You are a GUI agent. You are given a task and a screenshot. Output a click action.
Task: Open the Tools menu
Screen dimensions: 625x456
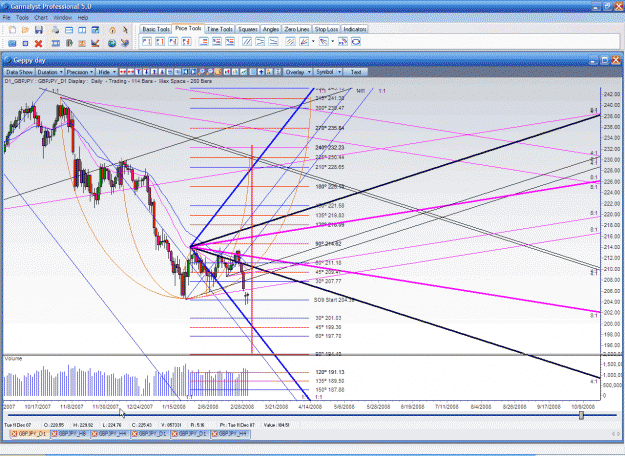click(22, 18)
